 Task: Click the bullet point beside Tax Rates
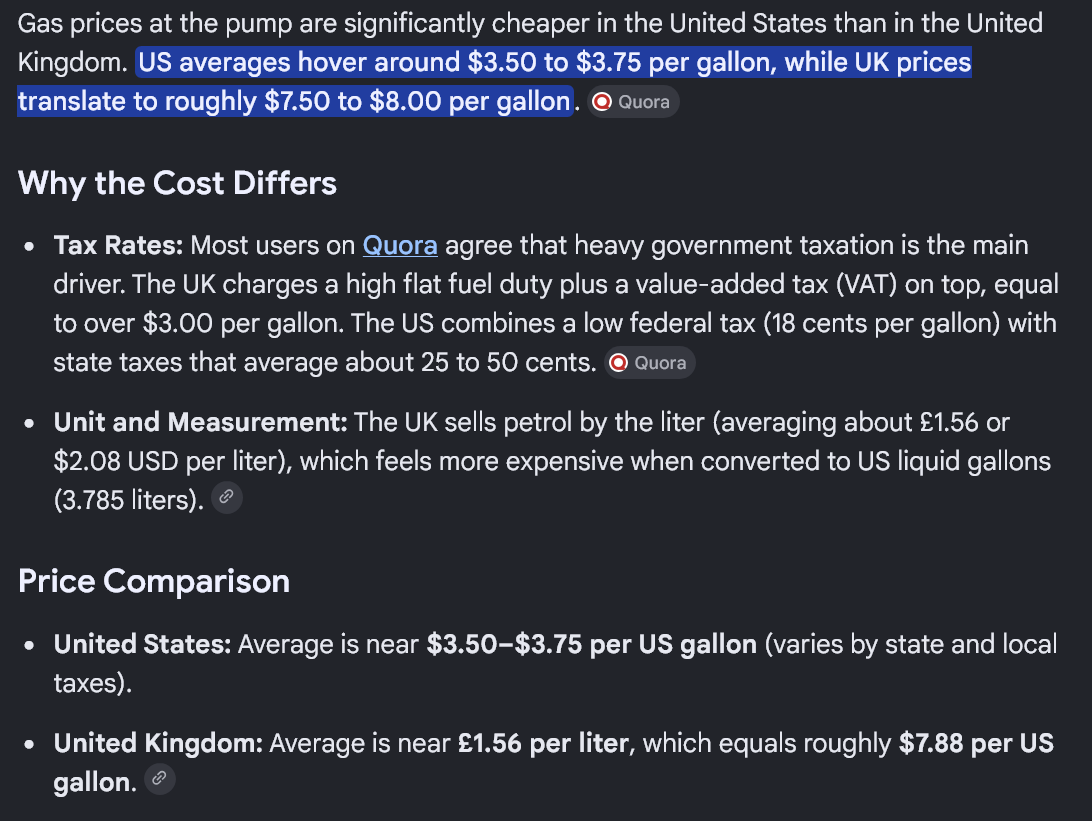coord(29,247)
